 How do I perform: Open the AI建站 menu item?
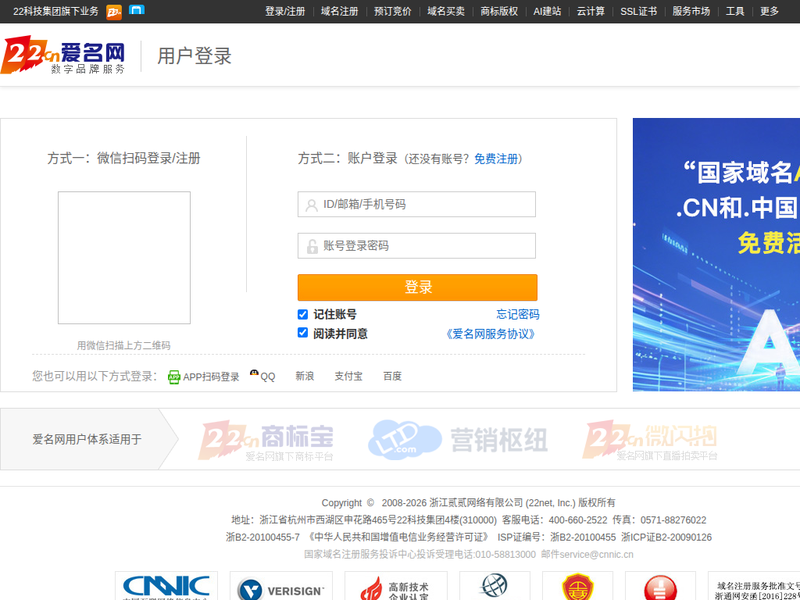[x=547, y=11]
